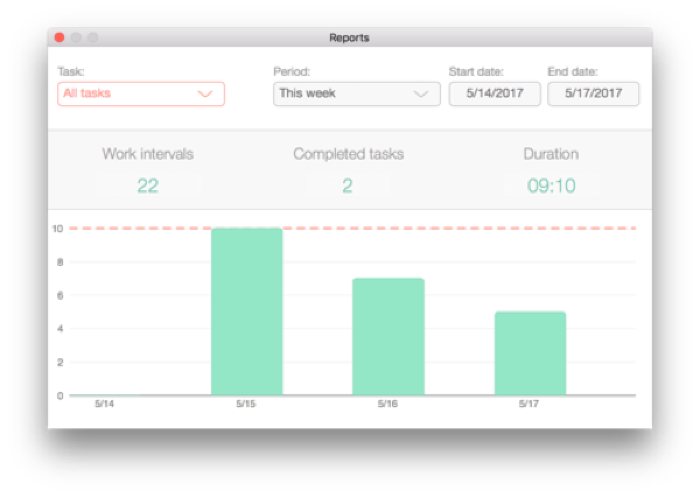Click the 5/14 axis label
Screen dimensions: 700x497
click(104, 404)
